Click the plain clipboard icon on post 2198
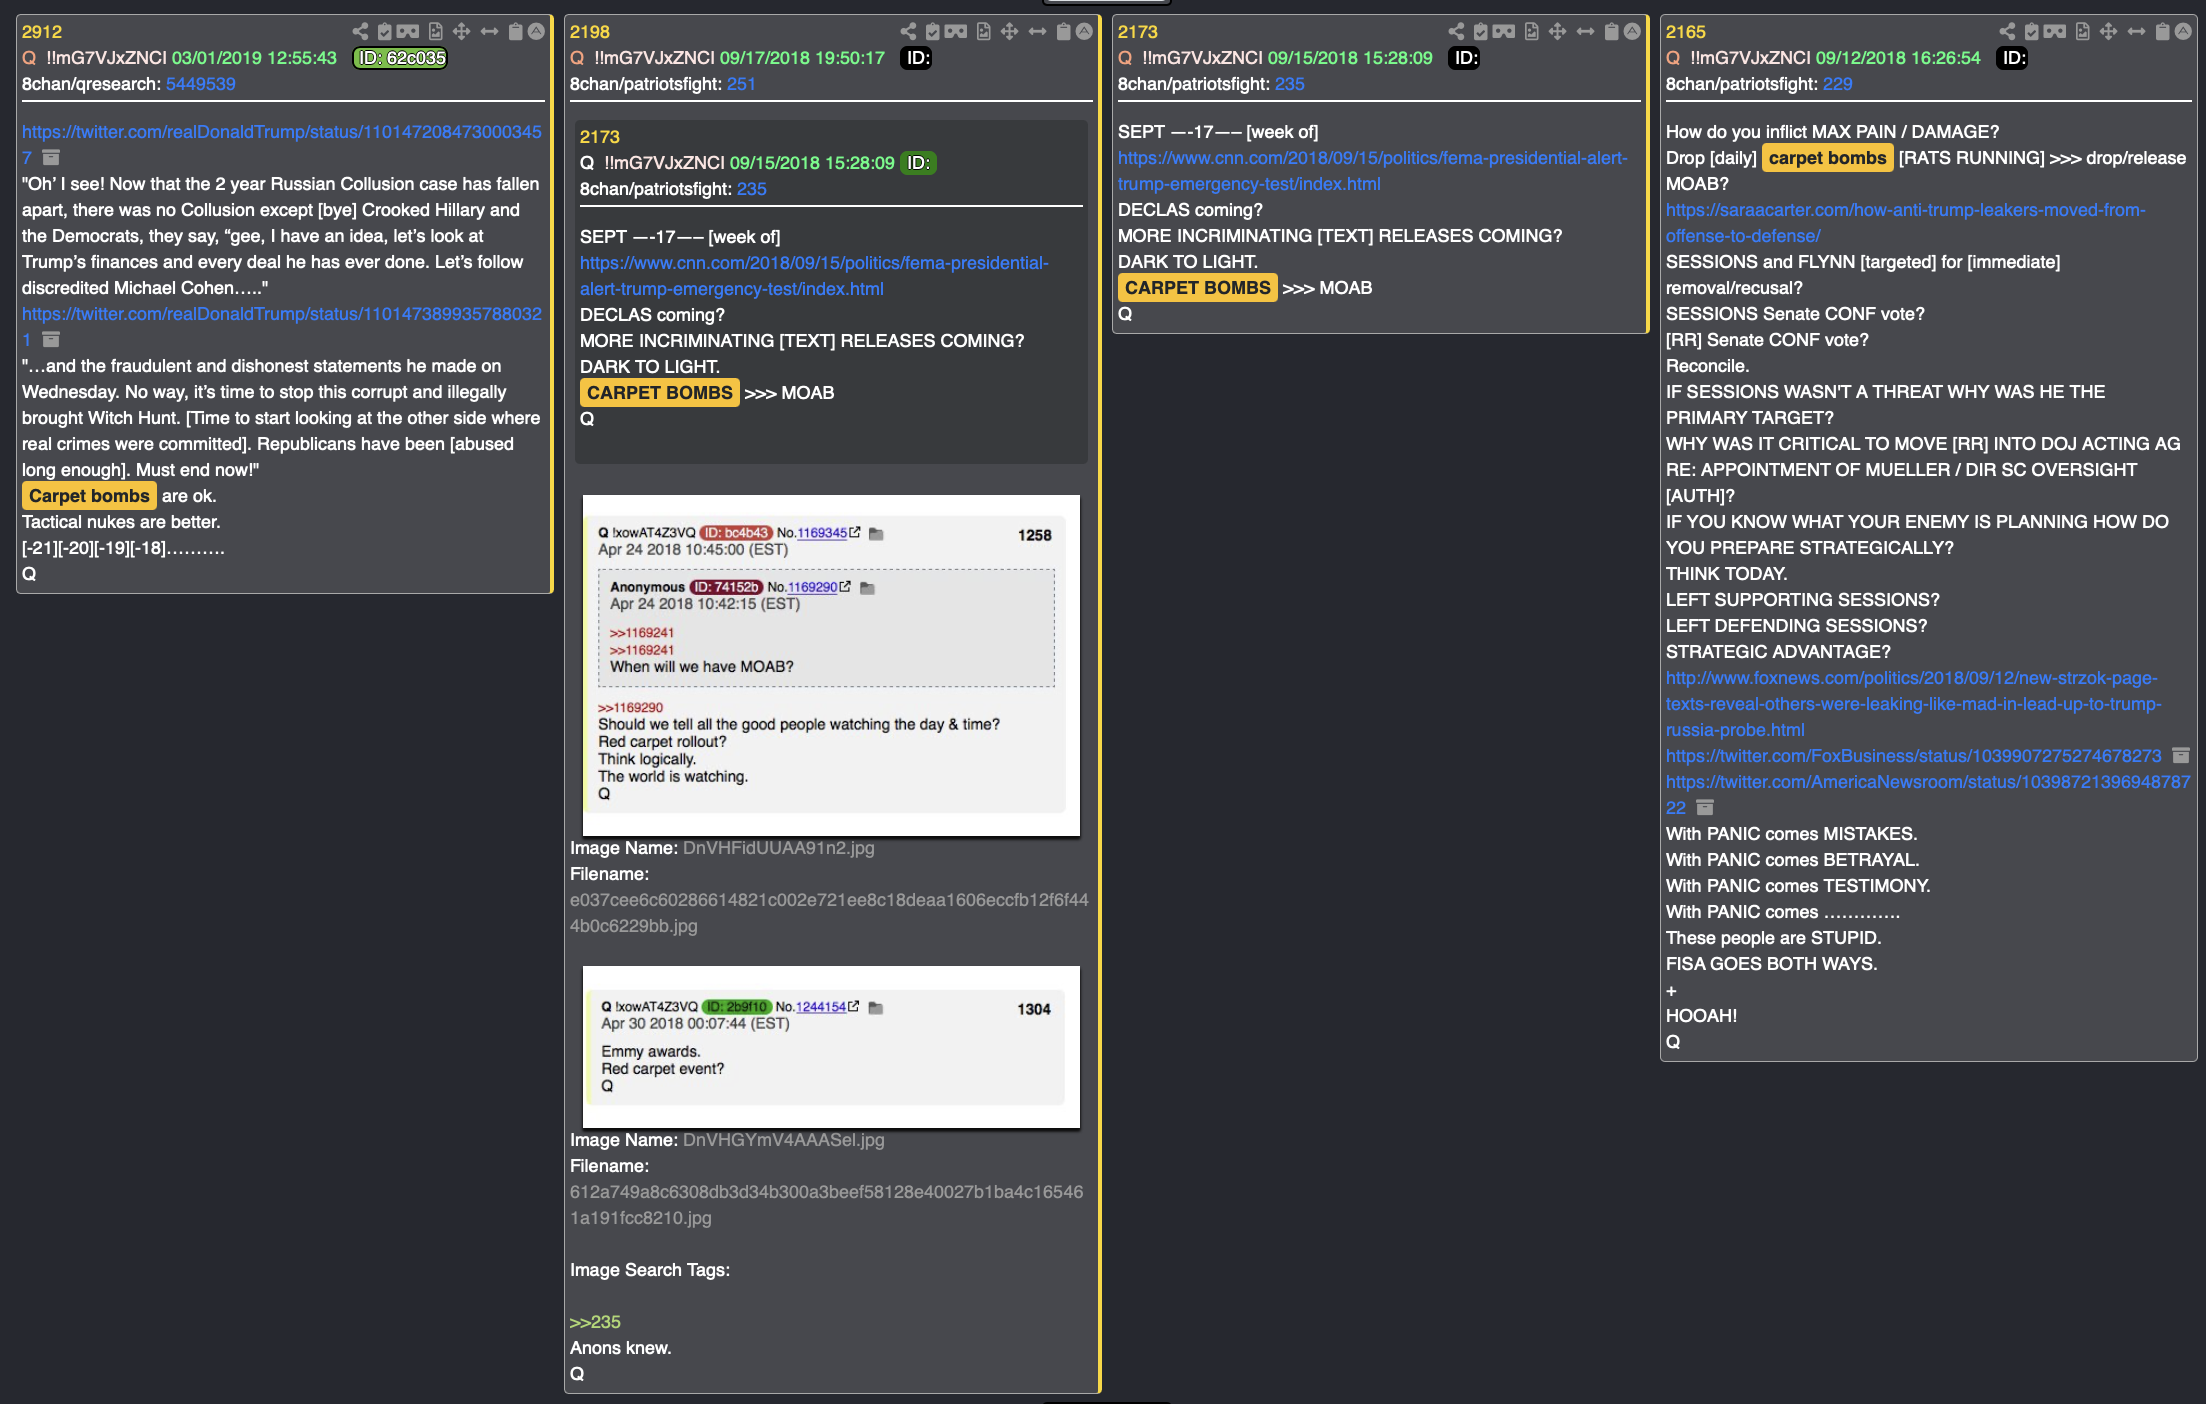Screen dimensions: 2206x1404 coord(1063,32)
